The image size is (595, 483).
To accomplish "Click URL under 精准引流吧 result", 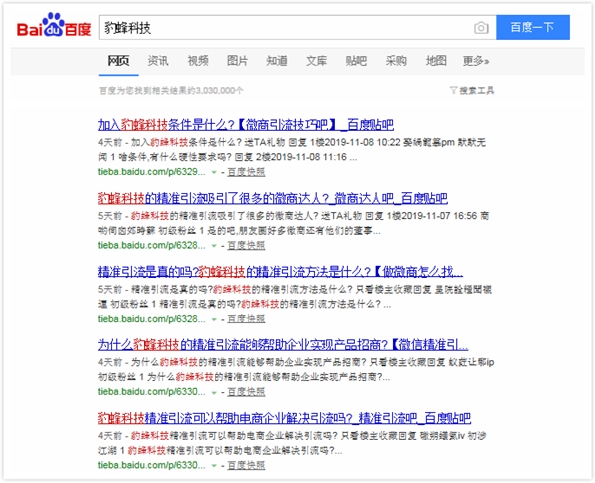I will pos(151,465).
